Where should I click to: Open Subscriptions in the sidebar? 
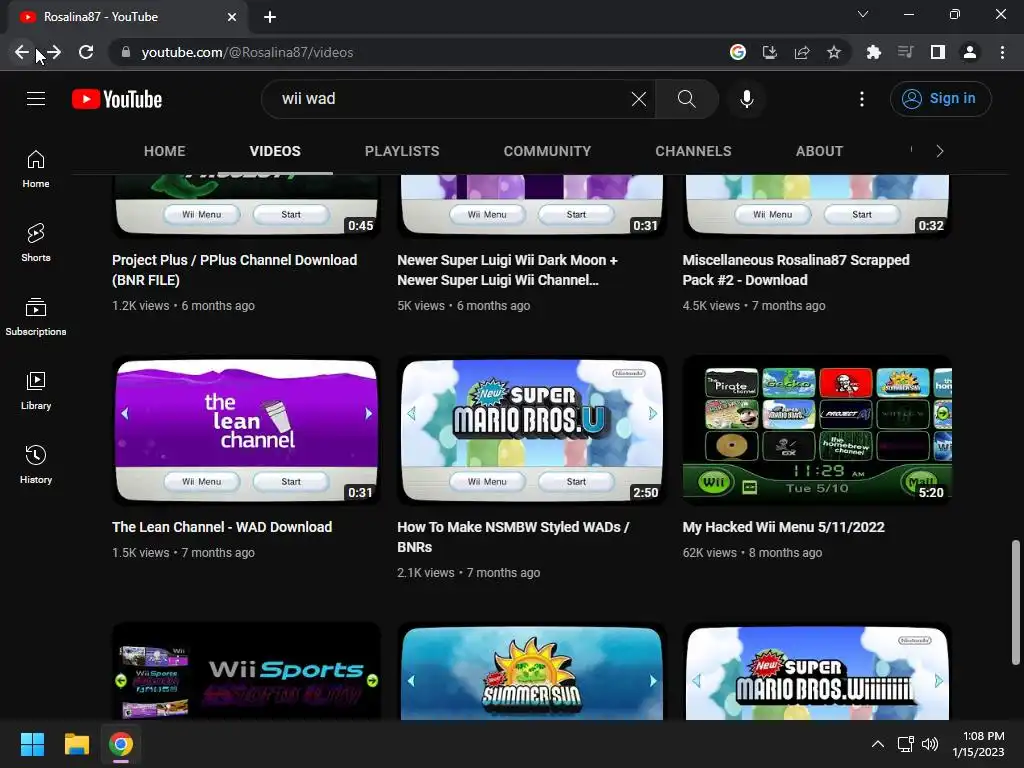tap(36, 317)
